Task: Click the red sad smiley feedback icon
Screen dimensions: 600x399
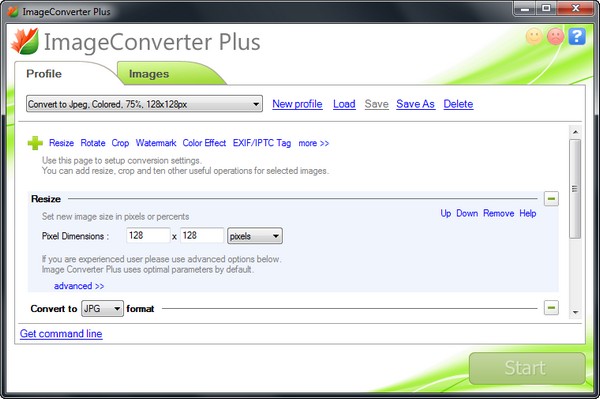Action: (555, 36)
